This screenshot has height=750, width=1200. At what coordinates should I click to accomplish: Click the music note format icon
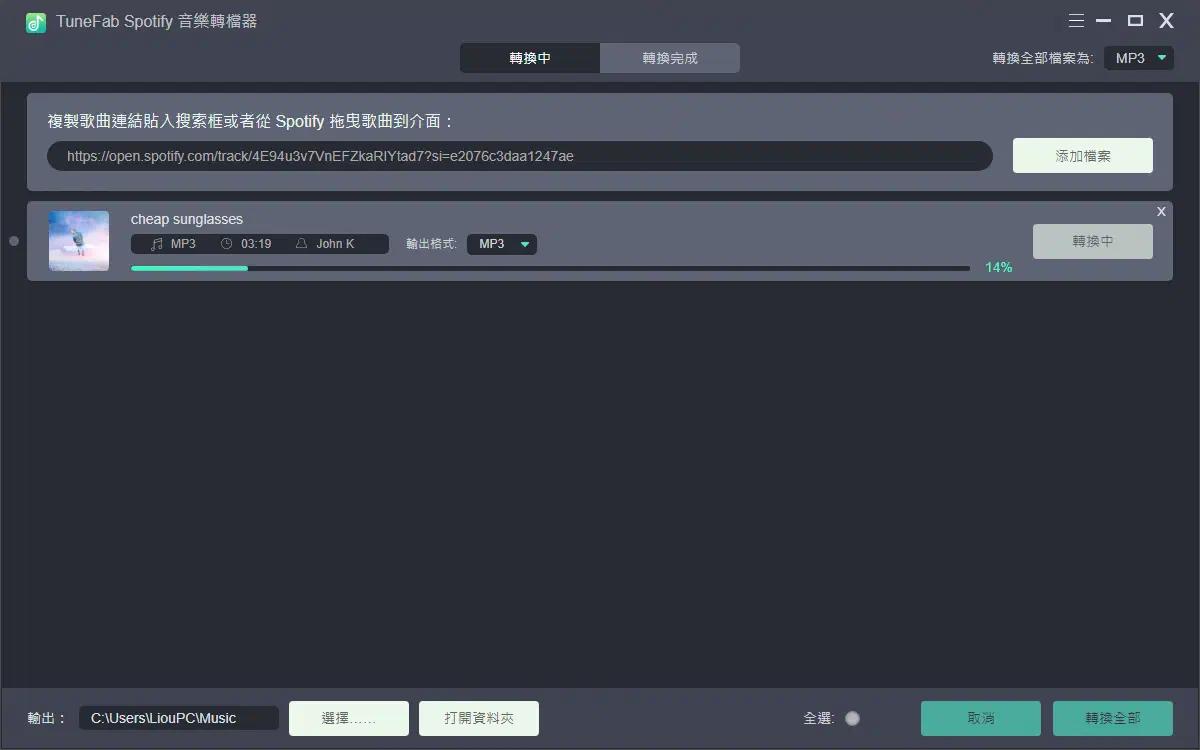(x=156, y=244)
